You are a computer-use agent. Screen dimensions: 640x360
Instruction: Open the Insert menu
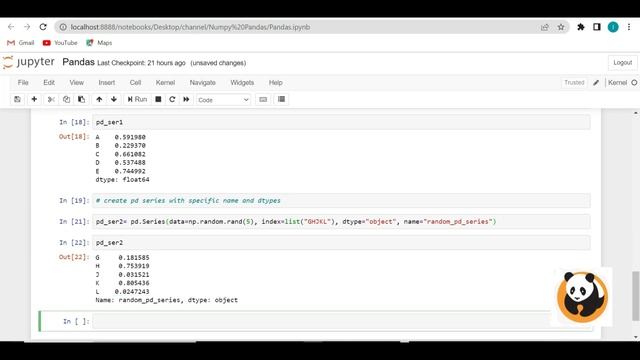click(x=107, y=82)
